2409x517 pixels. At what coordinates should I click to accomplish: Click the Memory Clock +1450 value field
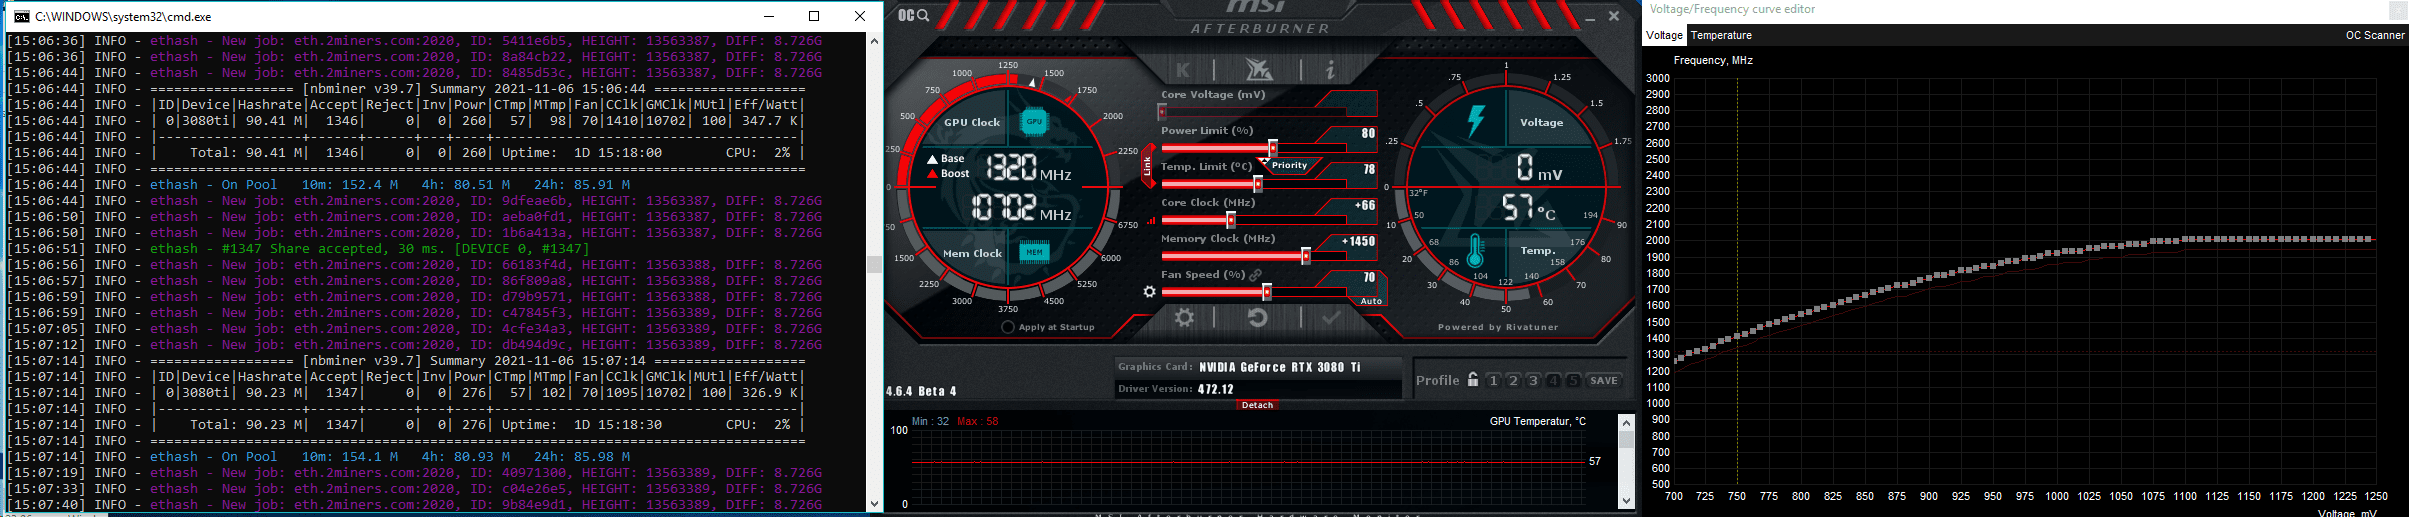[x=1358, y=241]
